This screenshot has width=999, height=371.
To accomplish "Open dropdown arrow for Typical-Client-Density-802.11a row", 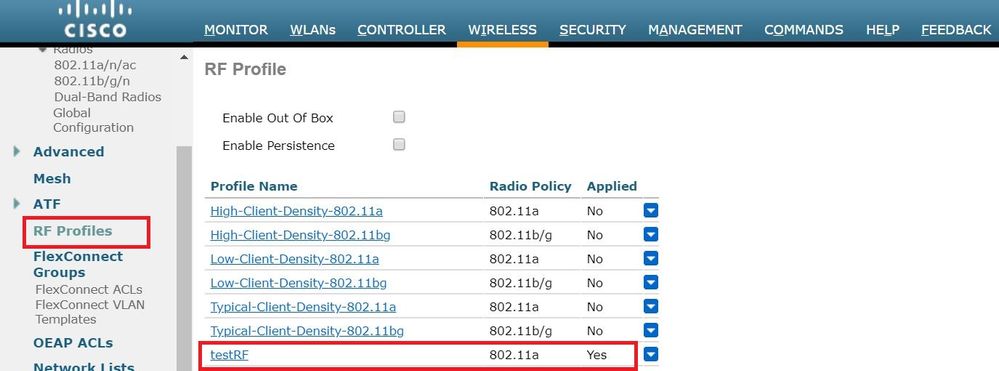I will tap(650, 307).
